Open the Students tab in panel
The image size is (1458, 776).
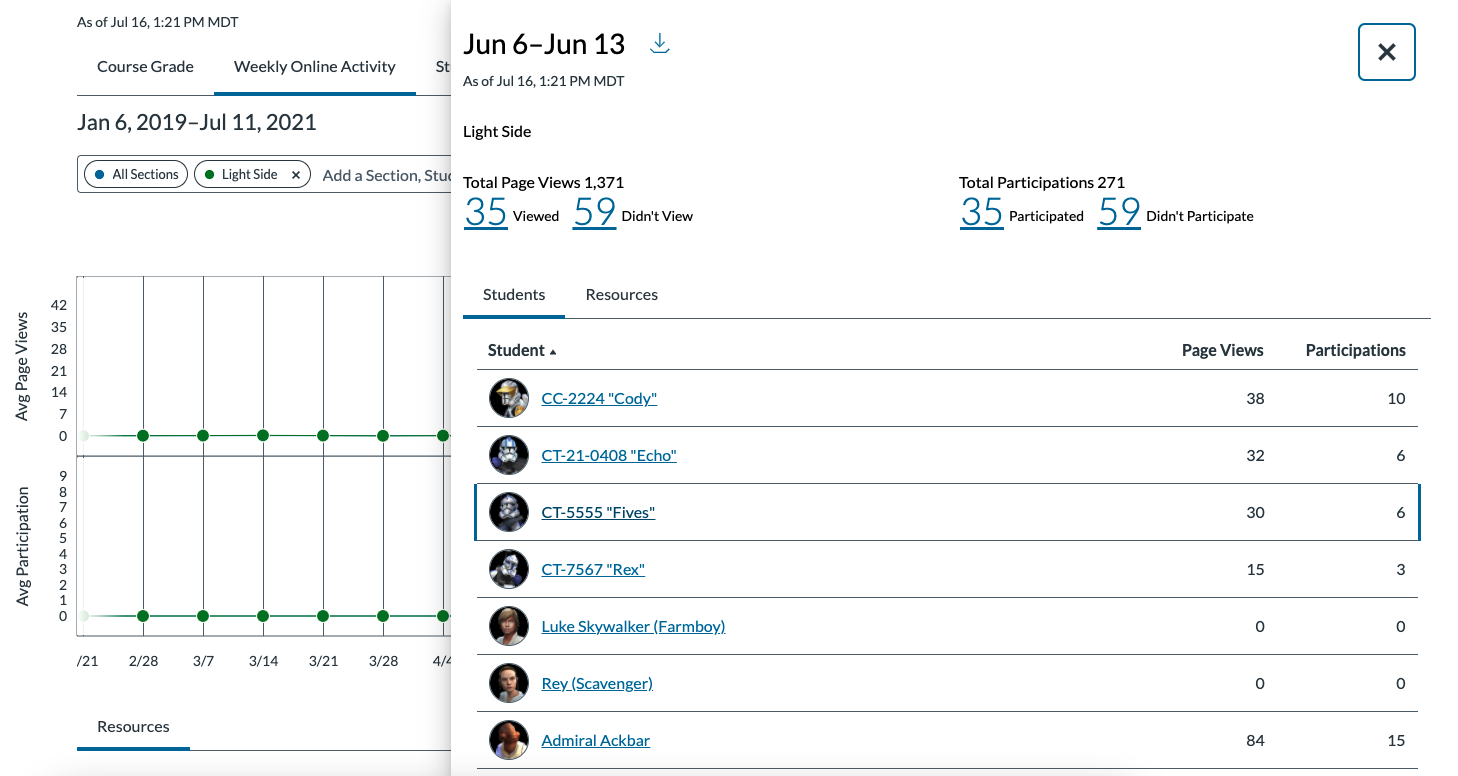coord(514,295)
